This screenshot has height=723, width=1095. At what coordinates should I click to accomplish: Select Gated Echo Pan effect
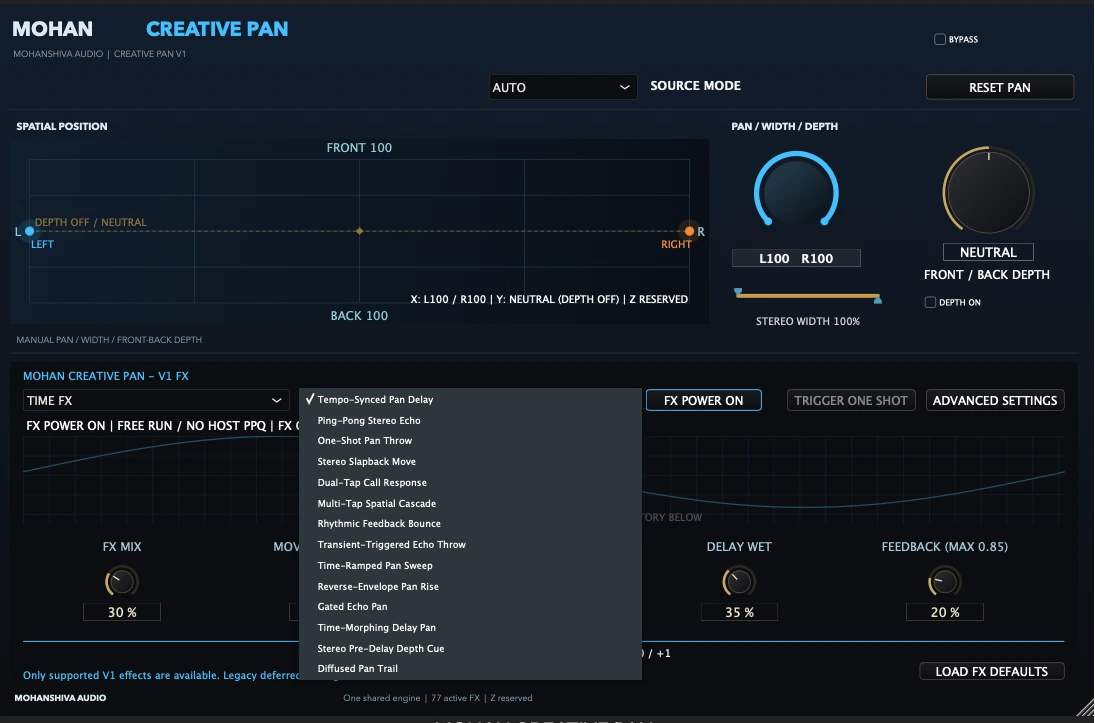pyautogui.click(x=470, y=607)
